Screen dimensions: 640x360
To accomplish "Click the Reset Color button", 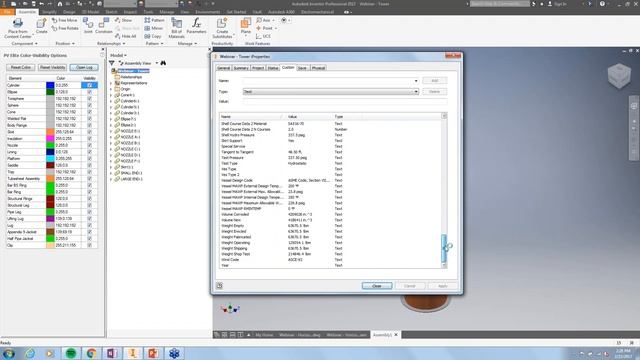I will 20,67.
